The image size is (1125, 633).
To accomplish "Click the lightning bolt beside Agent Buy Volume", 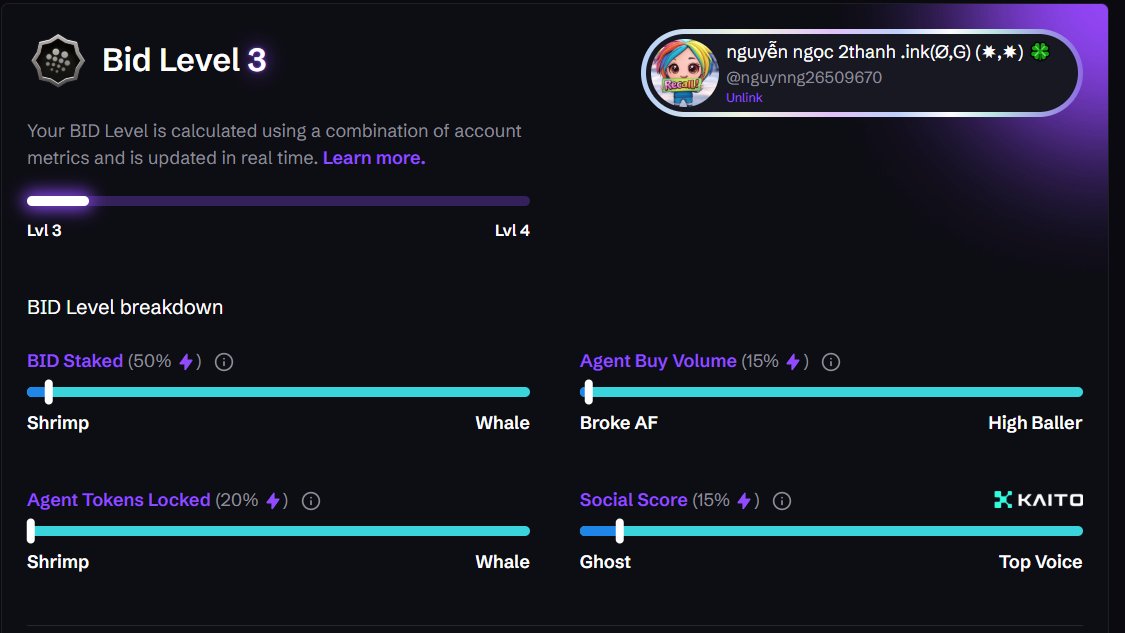I will [793, 362].
